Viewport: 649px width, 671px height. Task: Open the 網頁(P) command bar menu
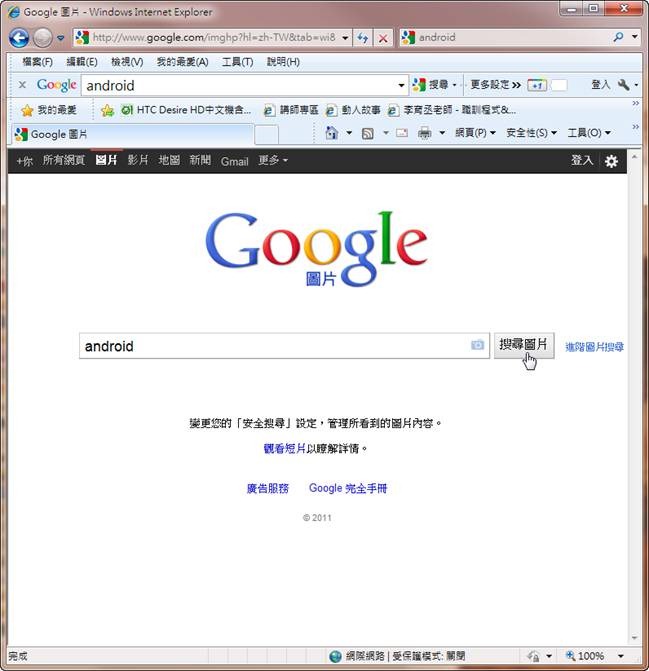pos(475,133)
